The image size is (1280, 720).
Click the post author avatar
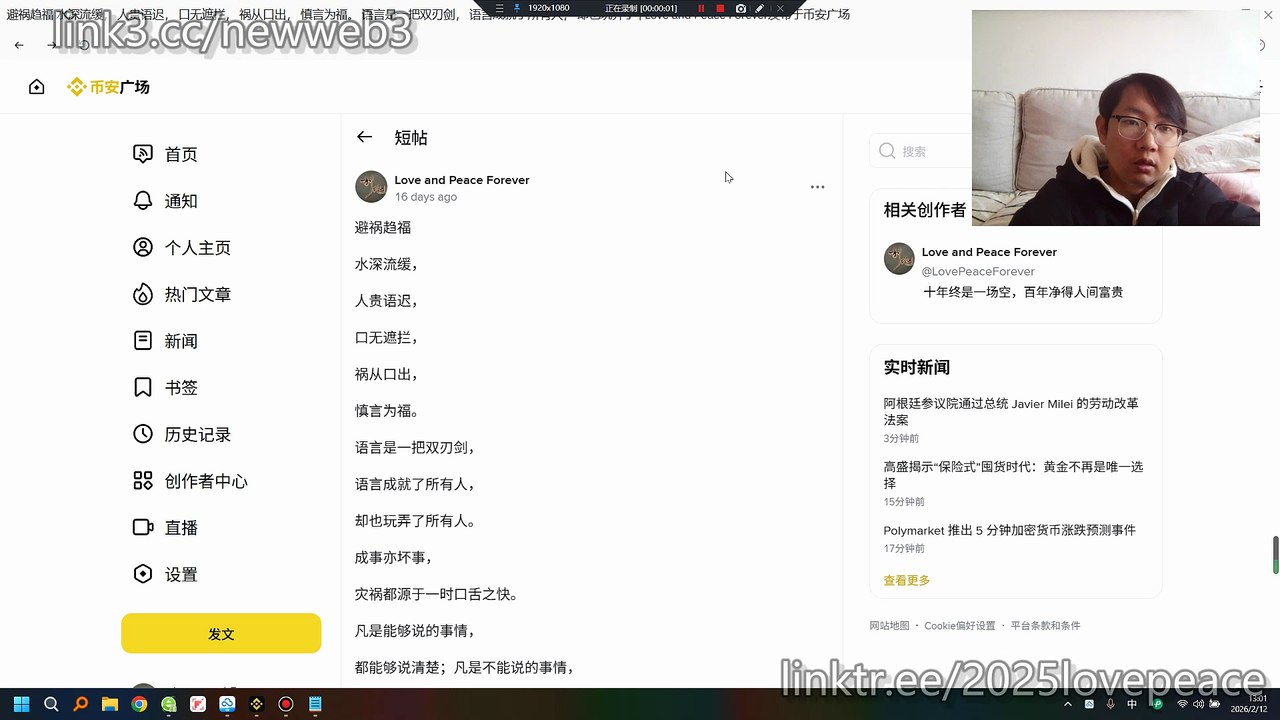[371, 187]
